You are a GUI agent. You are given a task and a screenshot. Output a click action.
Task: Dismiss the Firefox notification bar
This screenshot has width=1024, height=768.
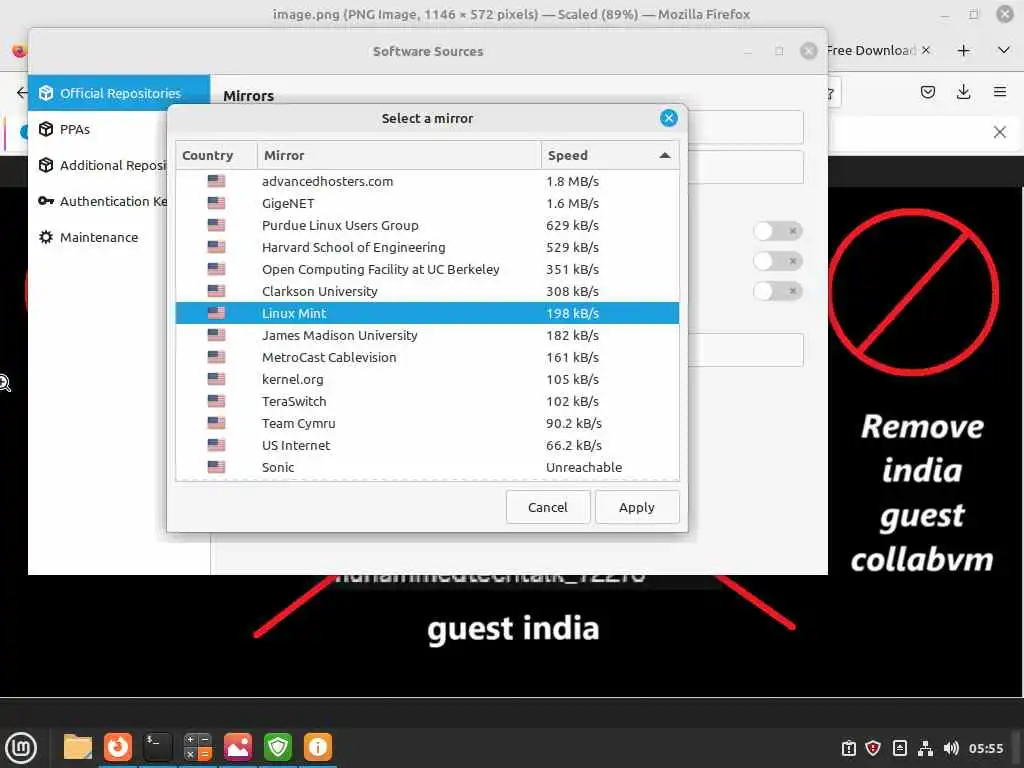coord(999,132)
